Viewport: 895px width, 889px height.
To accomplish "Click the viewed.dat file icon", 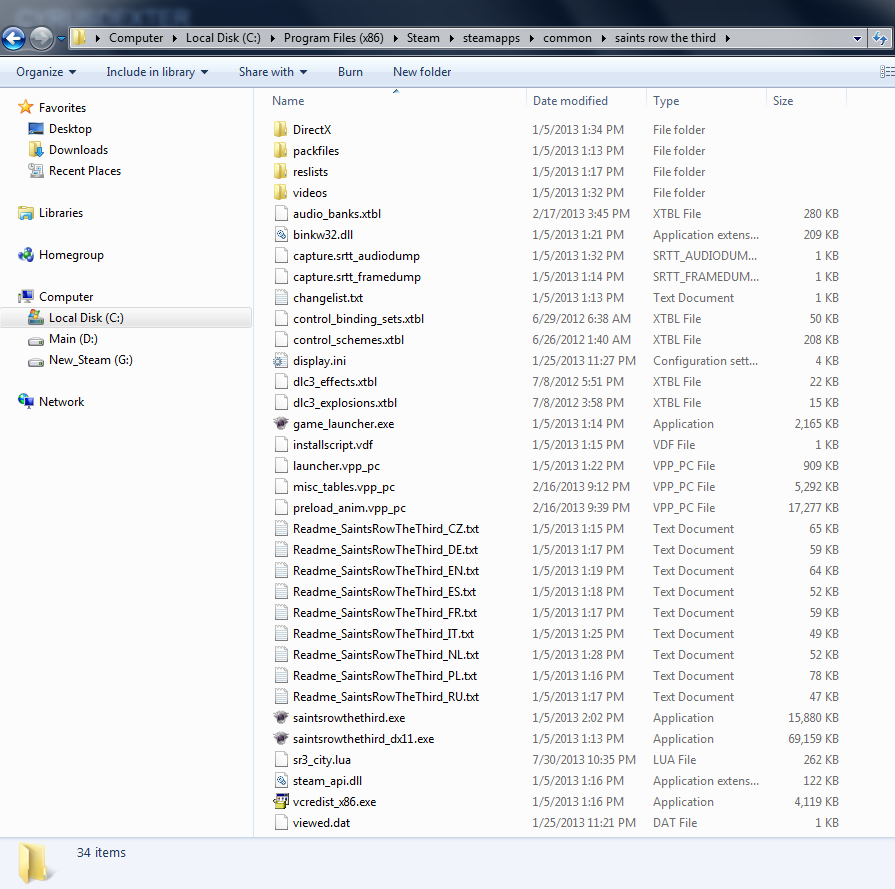I will coord(281,823).
